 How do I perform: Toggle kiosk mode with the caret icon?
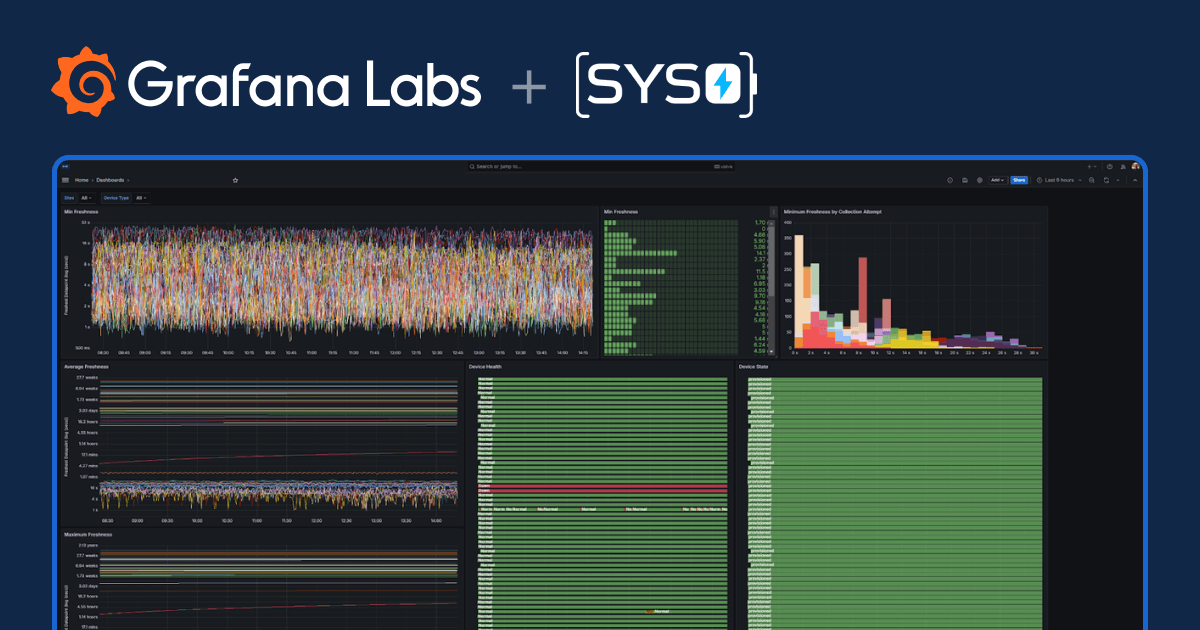click(x=1136, y=180)
